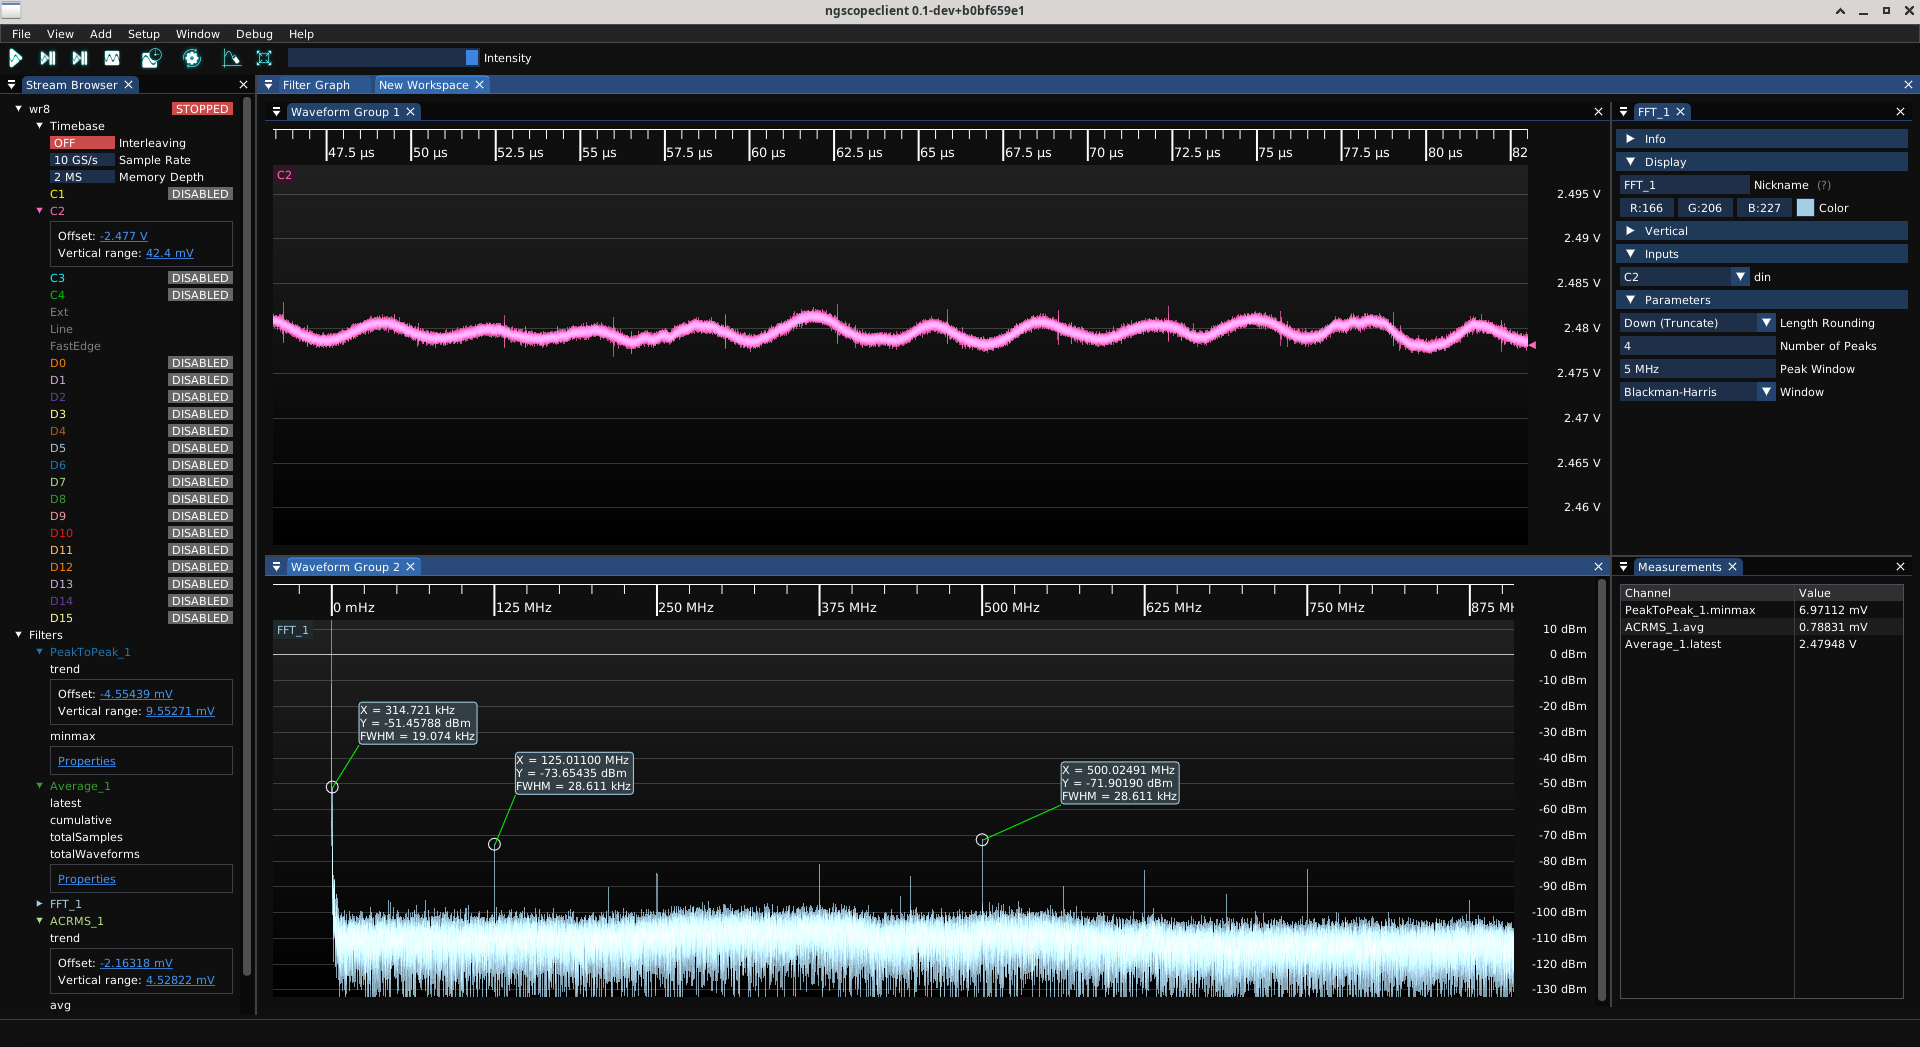This screenshot has height=1047, width=1920.
Task: Click the Properties link under PeakToPeak_1 minmax
Action: 87,761
